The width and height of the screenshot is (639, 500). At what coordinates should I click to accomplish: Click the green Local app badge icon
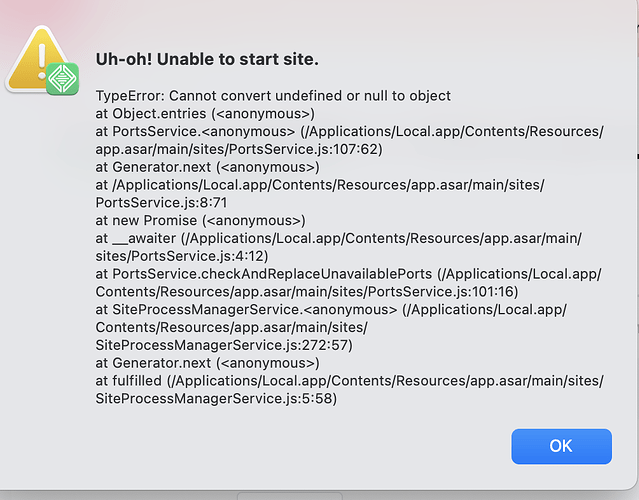(x=62, y=78)
